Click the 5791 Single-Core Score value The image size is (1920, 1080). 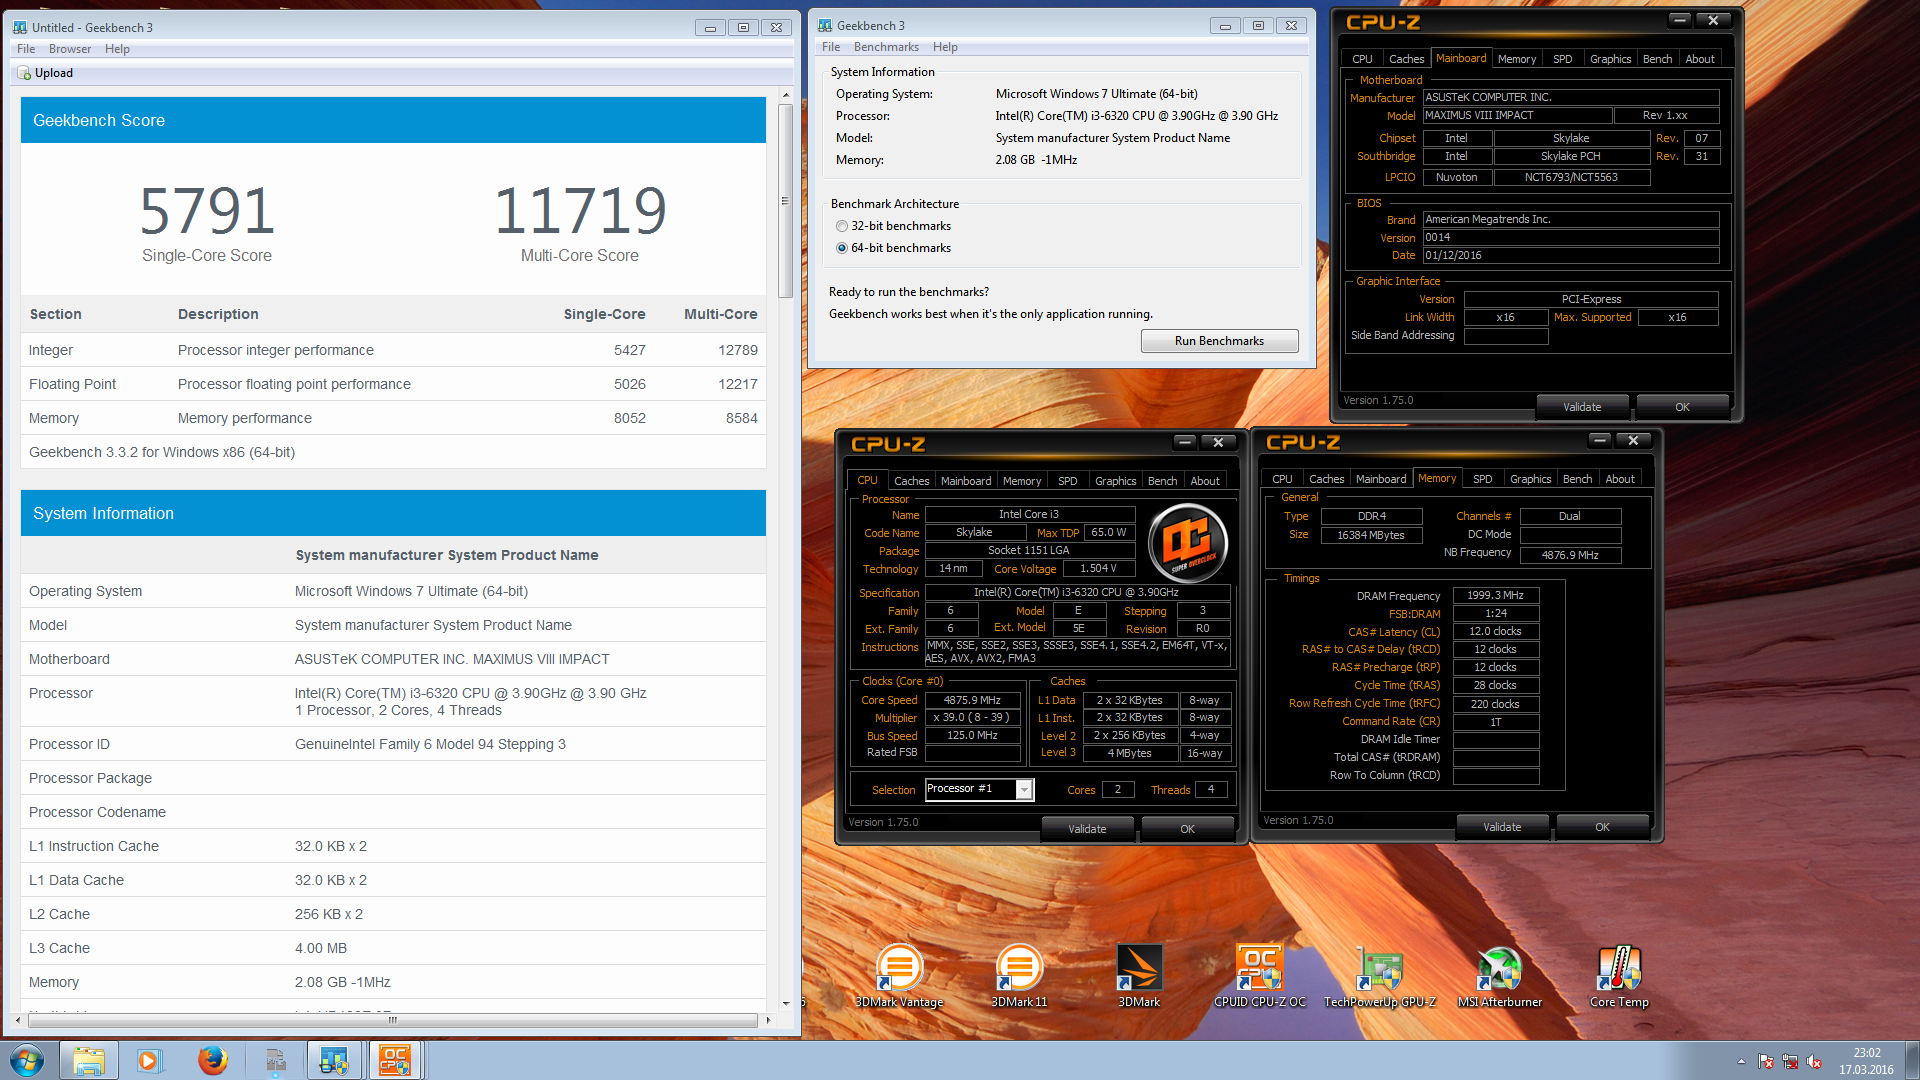click(207, 211)
